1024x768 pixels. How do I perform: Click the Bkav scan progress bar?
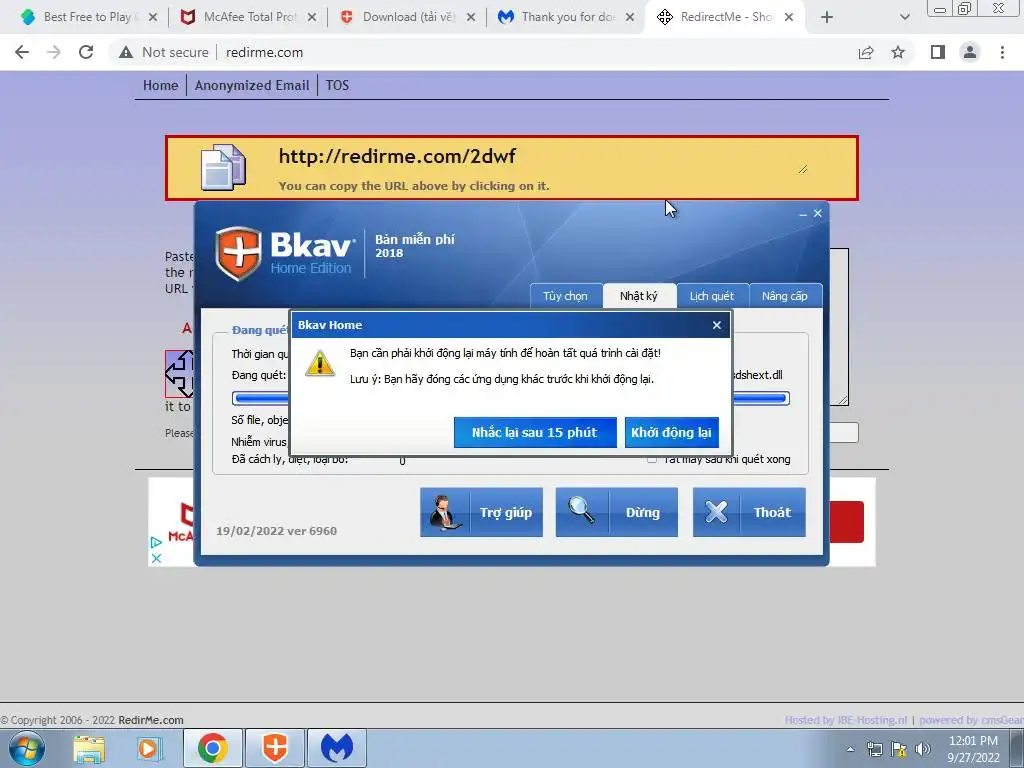click(511, 398)
